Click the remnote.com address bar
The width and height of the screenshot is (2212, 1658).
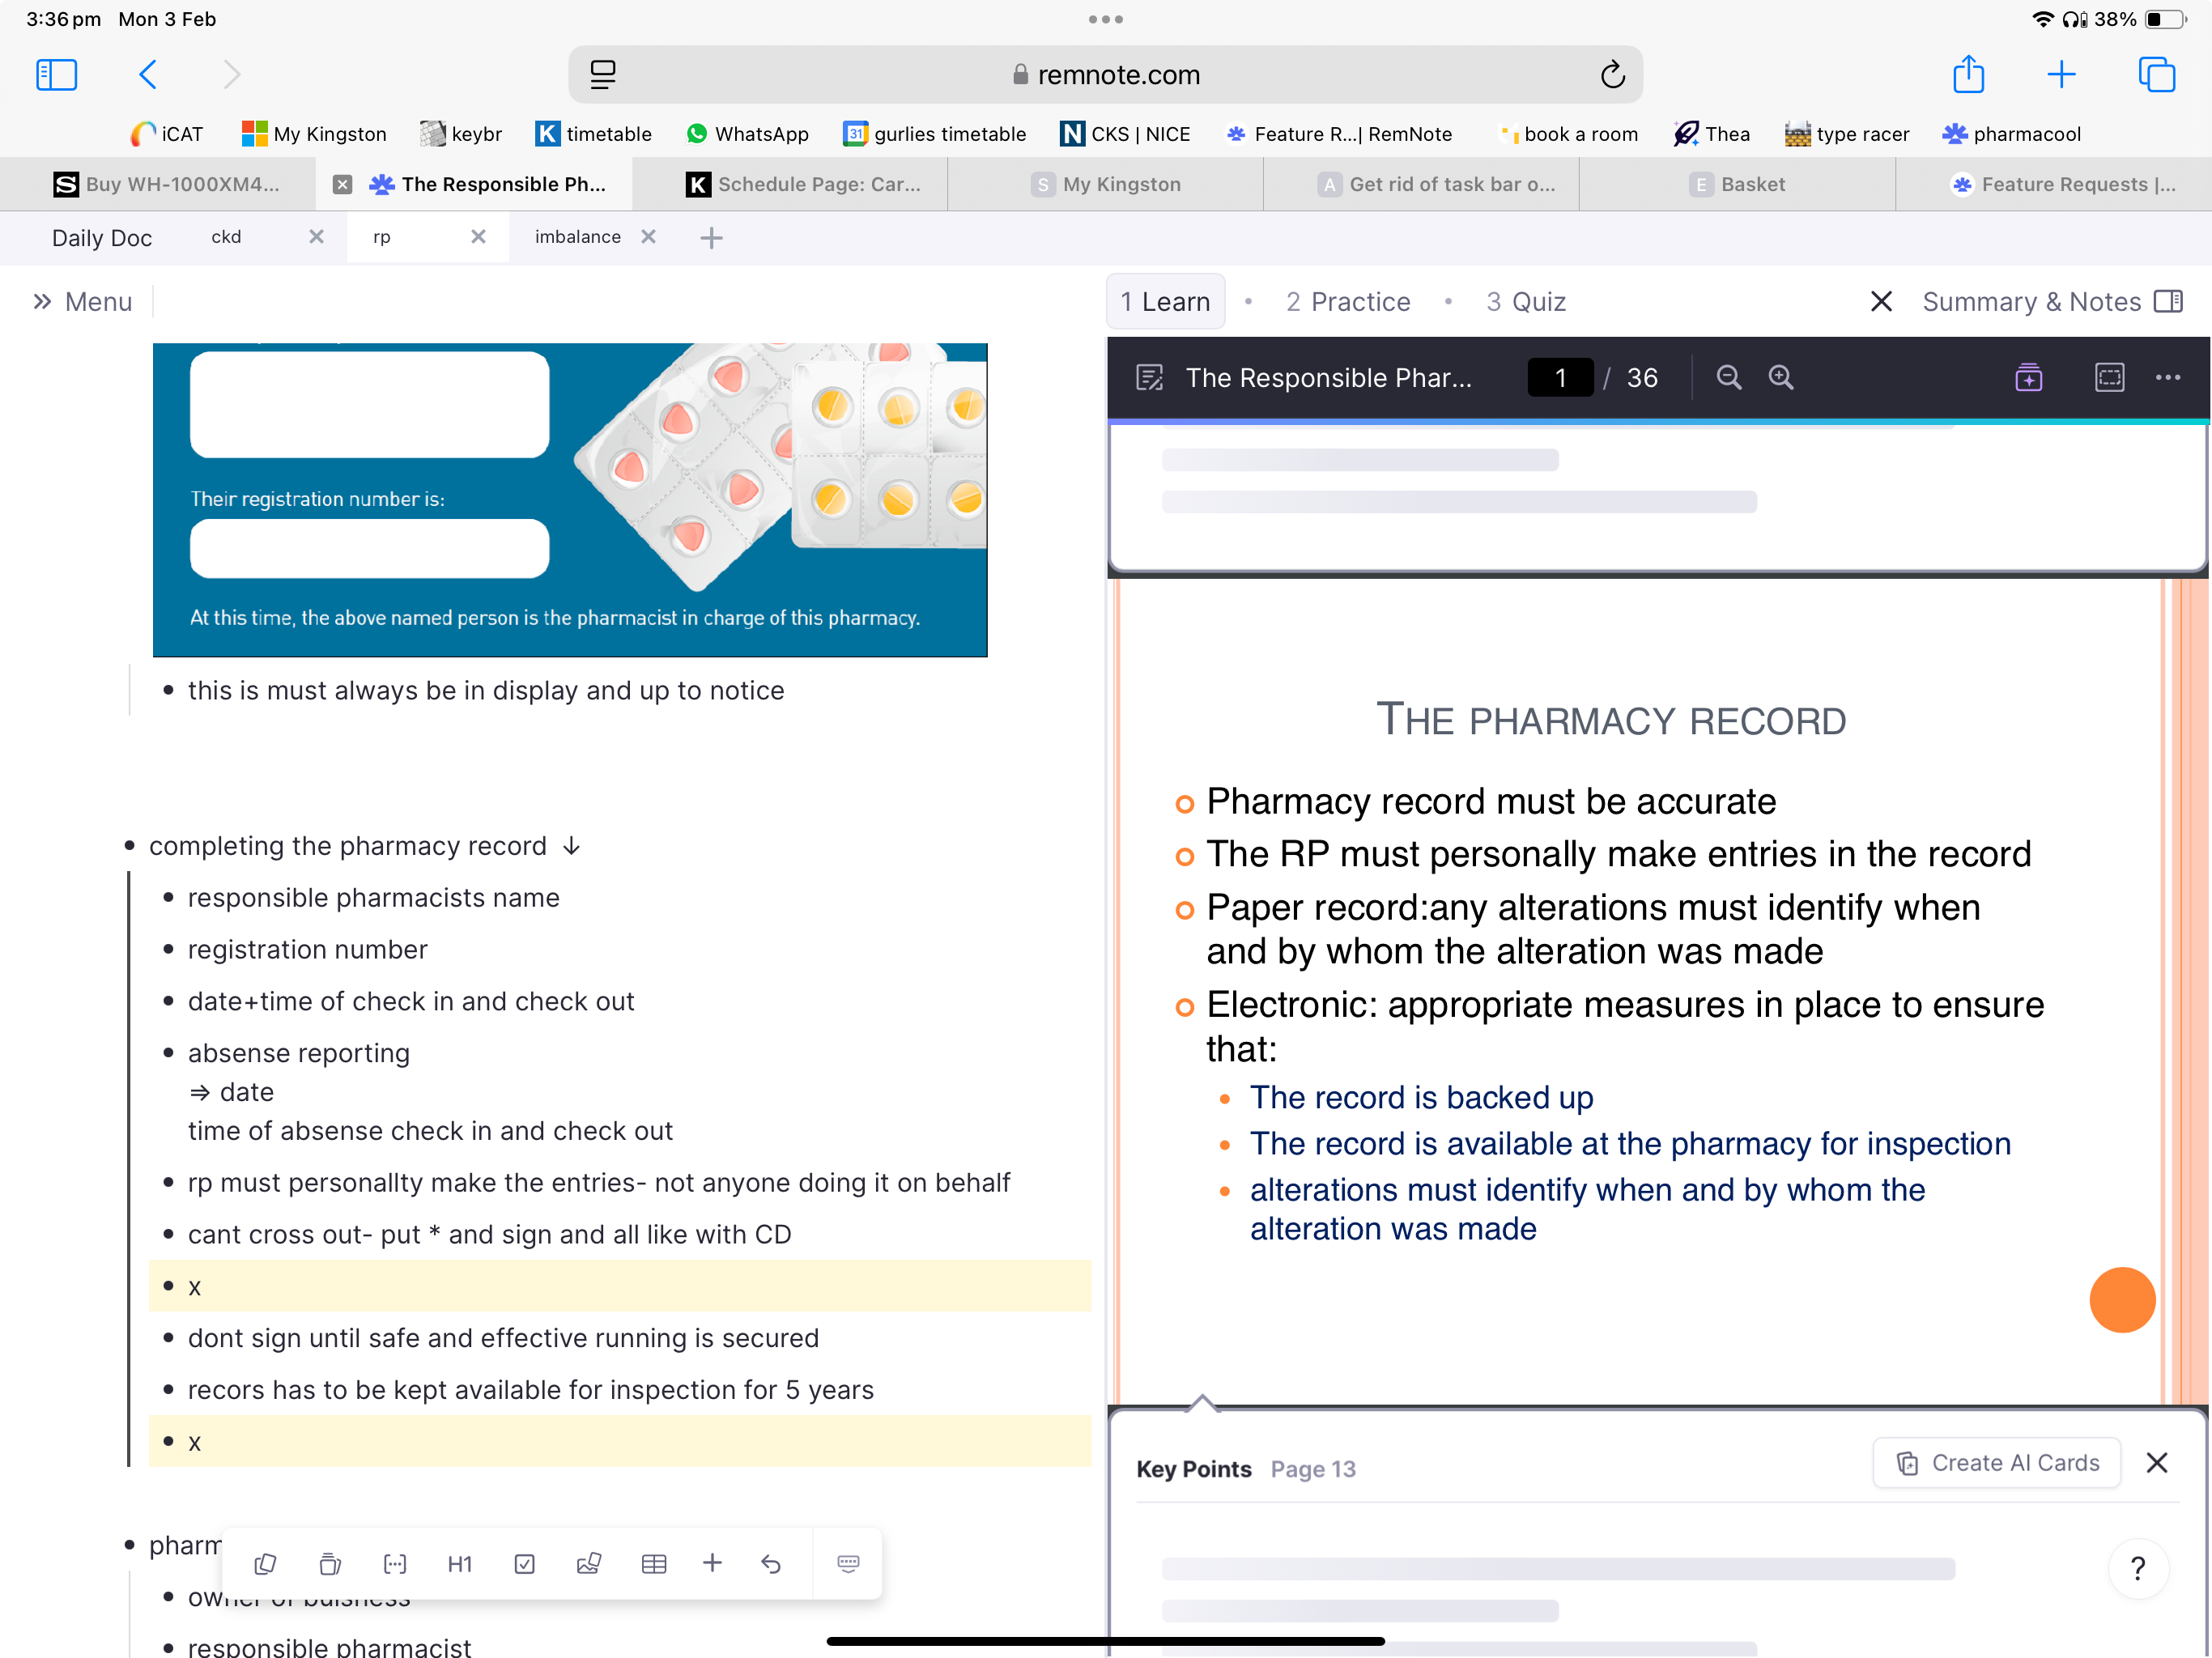(x=1105, y=74)
